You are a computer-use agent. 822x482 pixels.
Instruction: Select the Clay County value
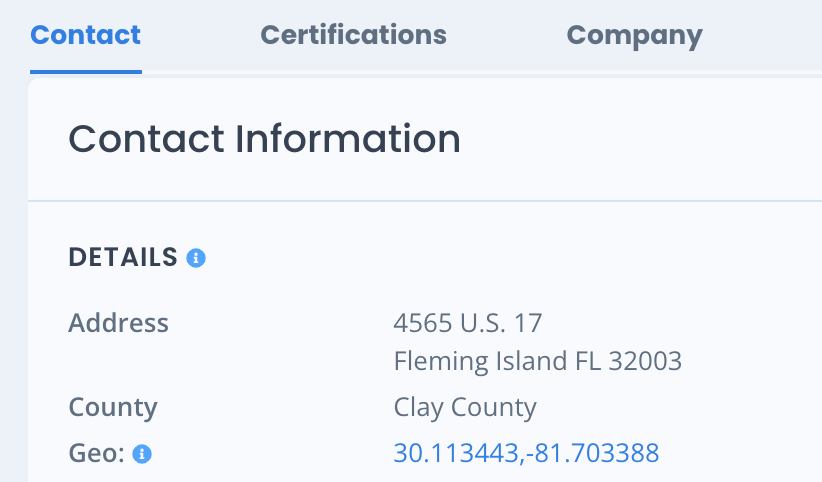coord(465,408)
